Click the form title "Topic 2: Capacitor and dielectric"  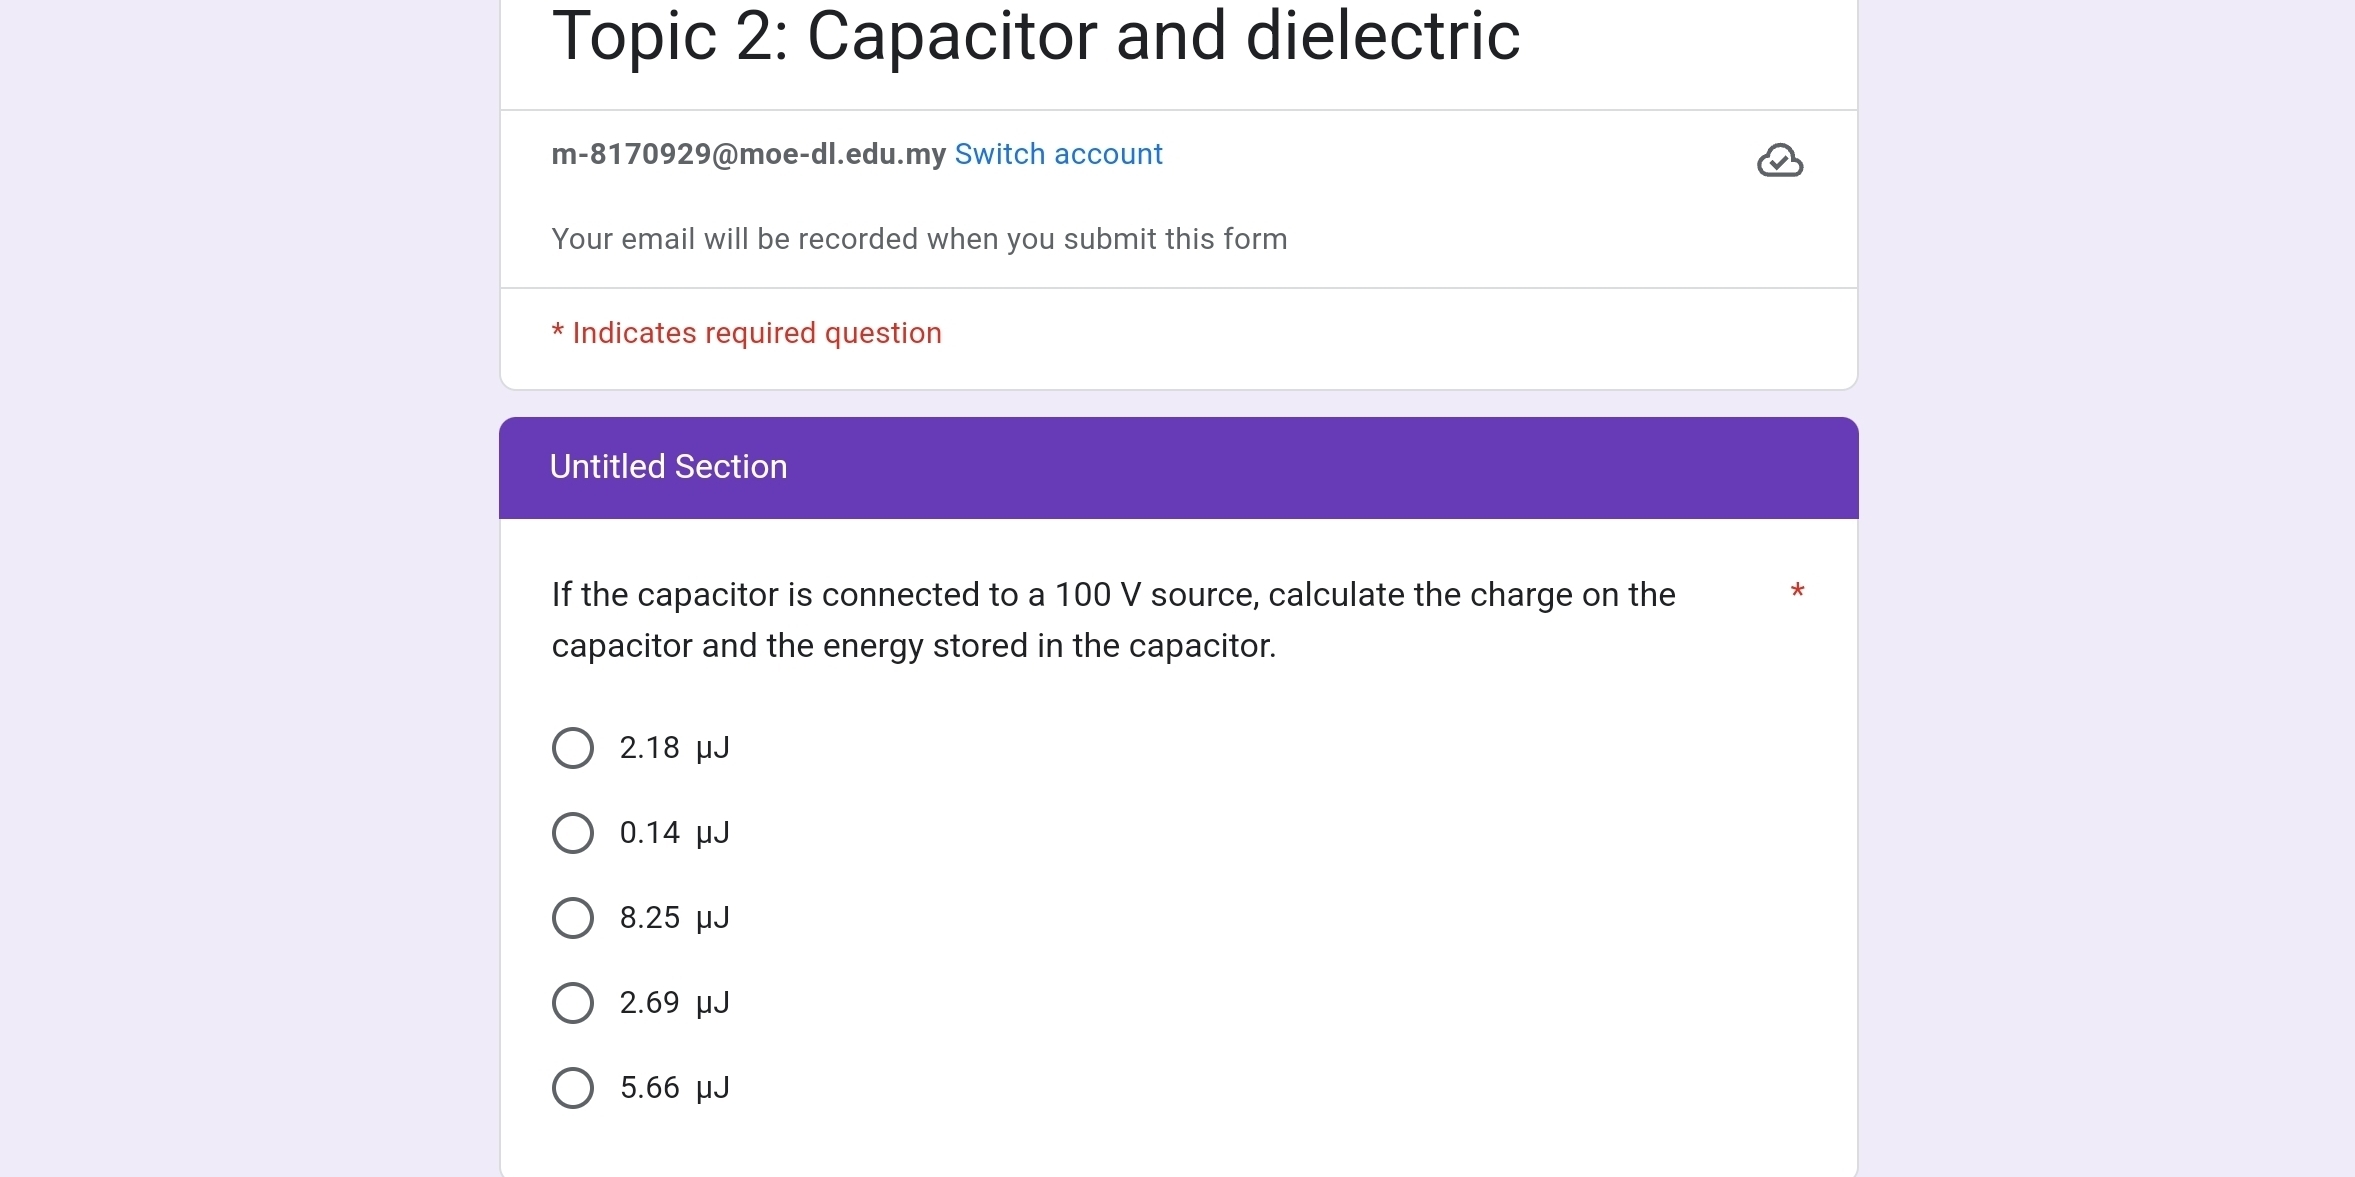coord(1035,37)
